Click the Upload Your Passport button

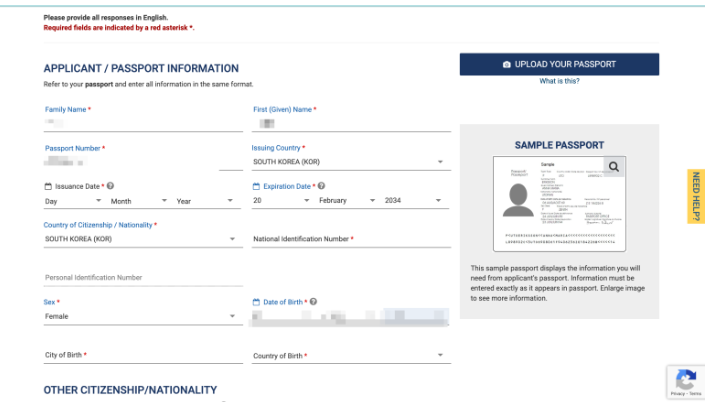(x=559, y=65)
